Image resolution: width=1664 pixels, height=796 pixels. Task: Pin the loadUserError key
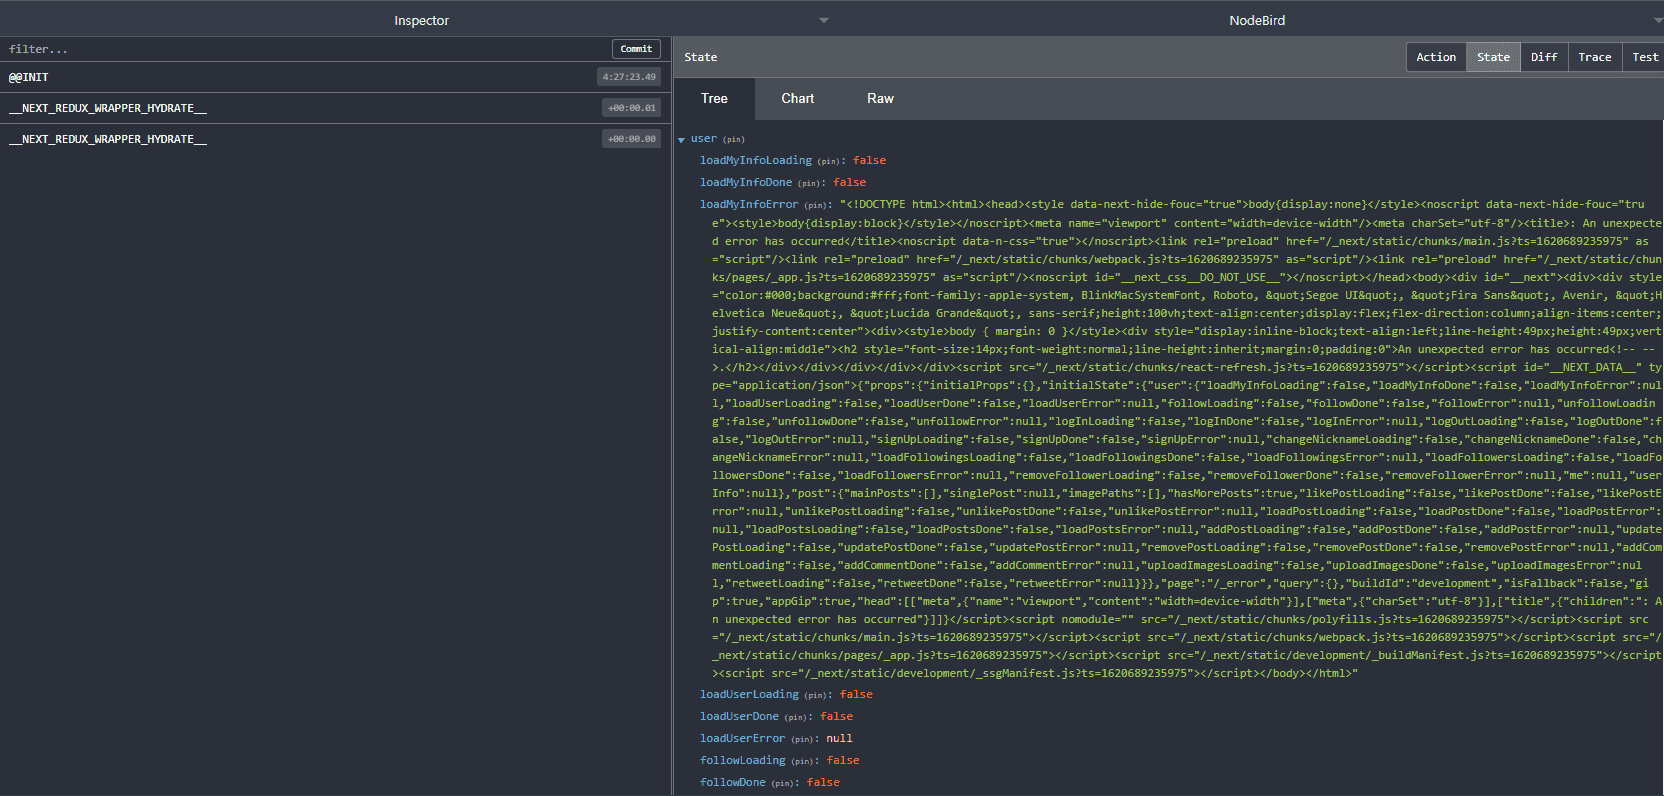point(802,739)
